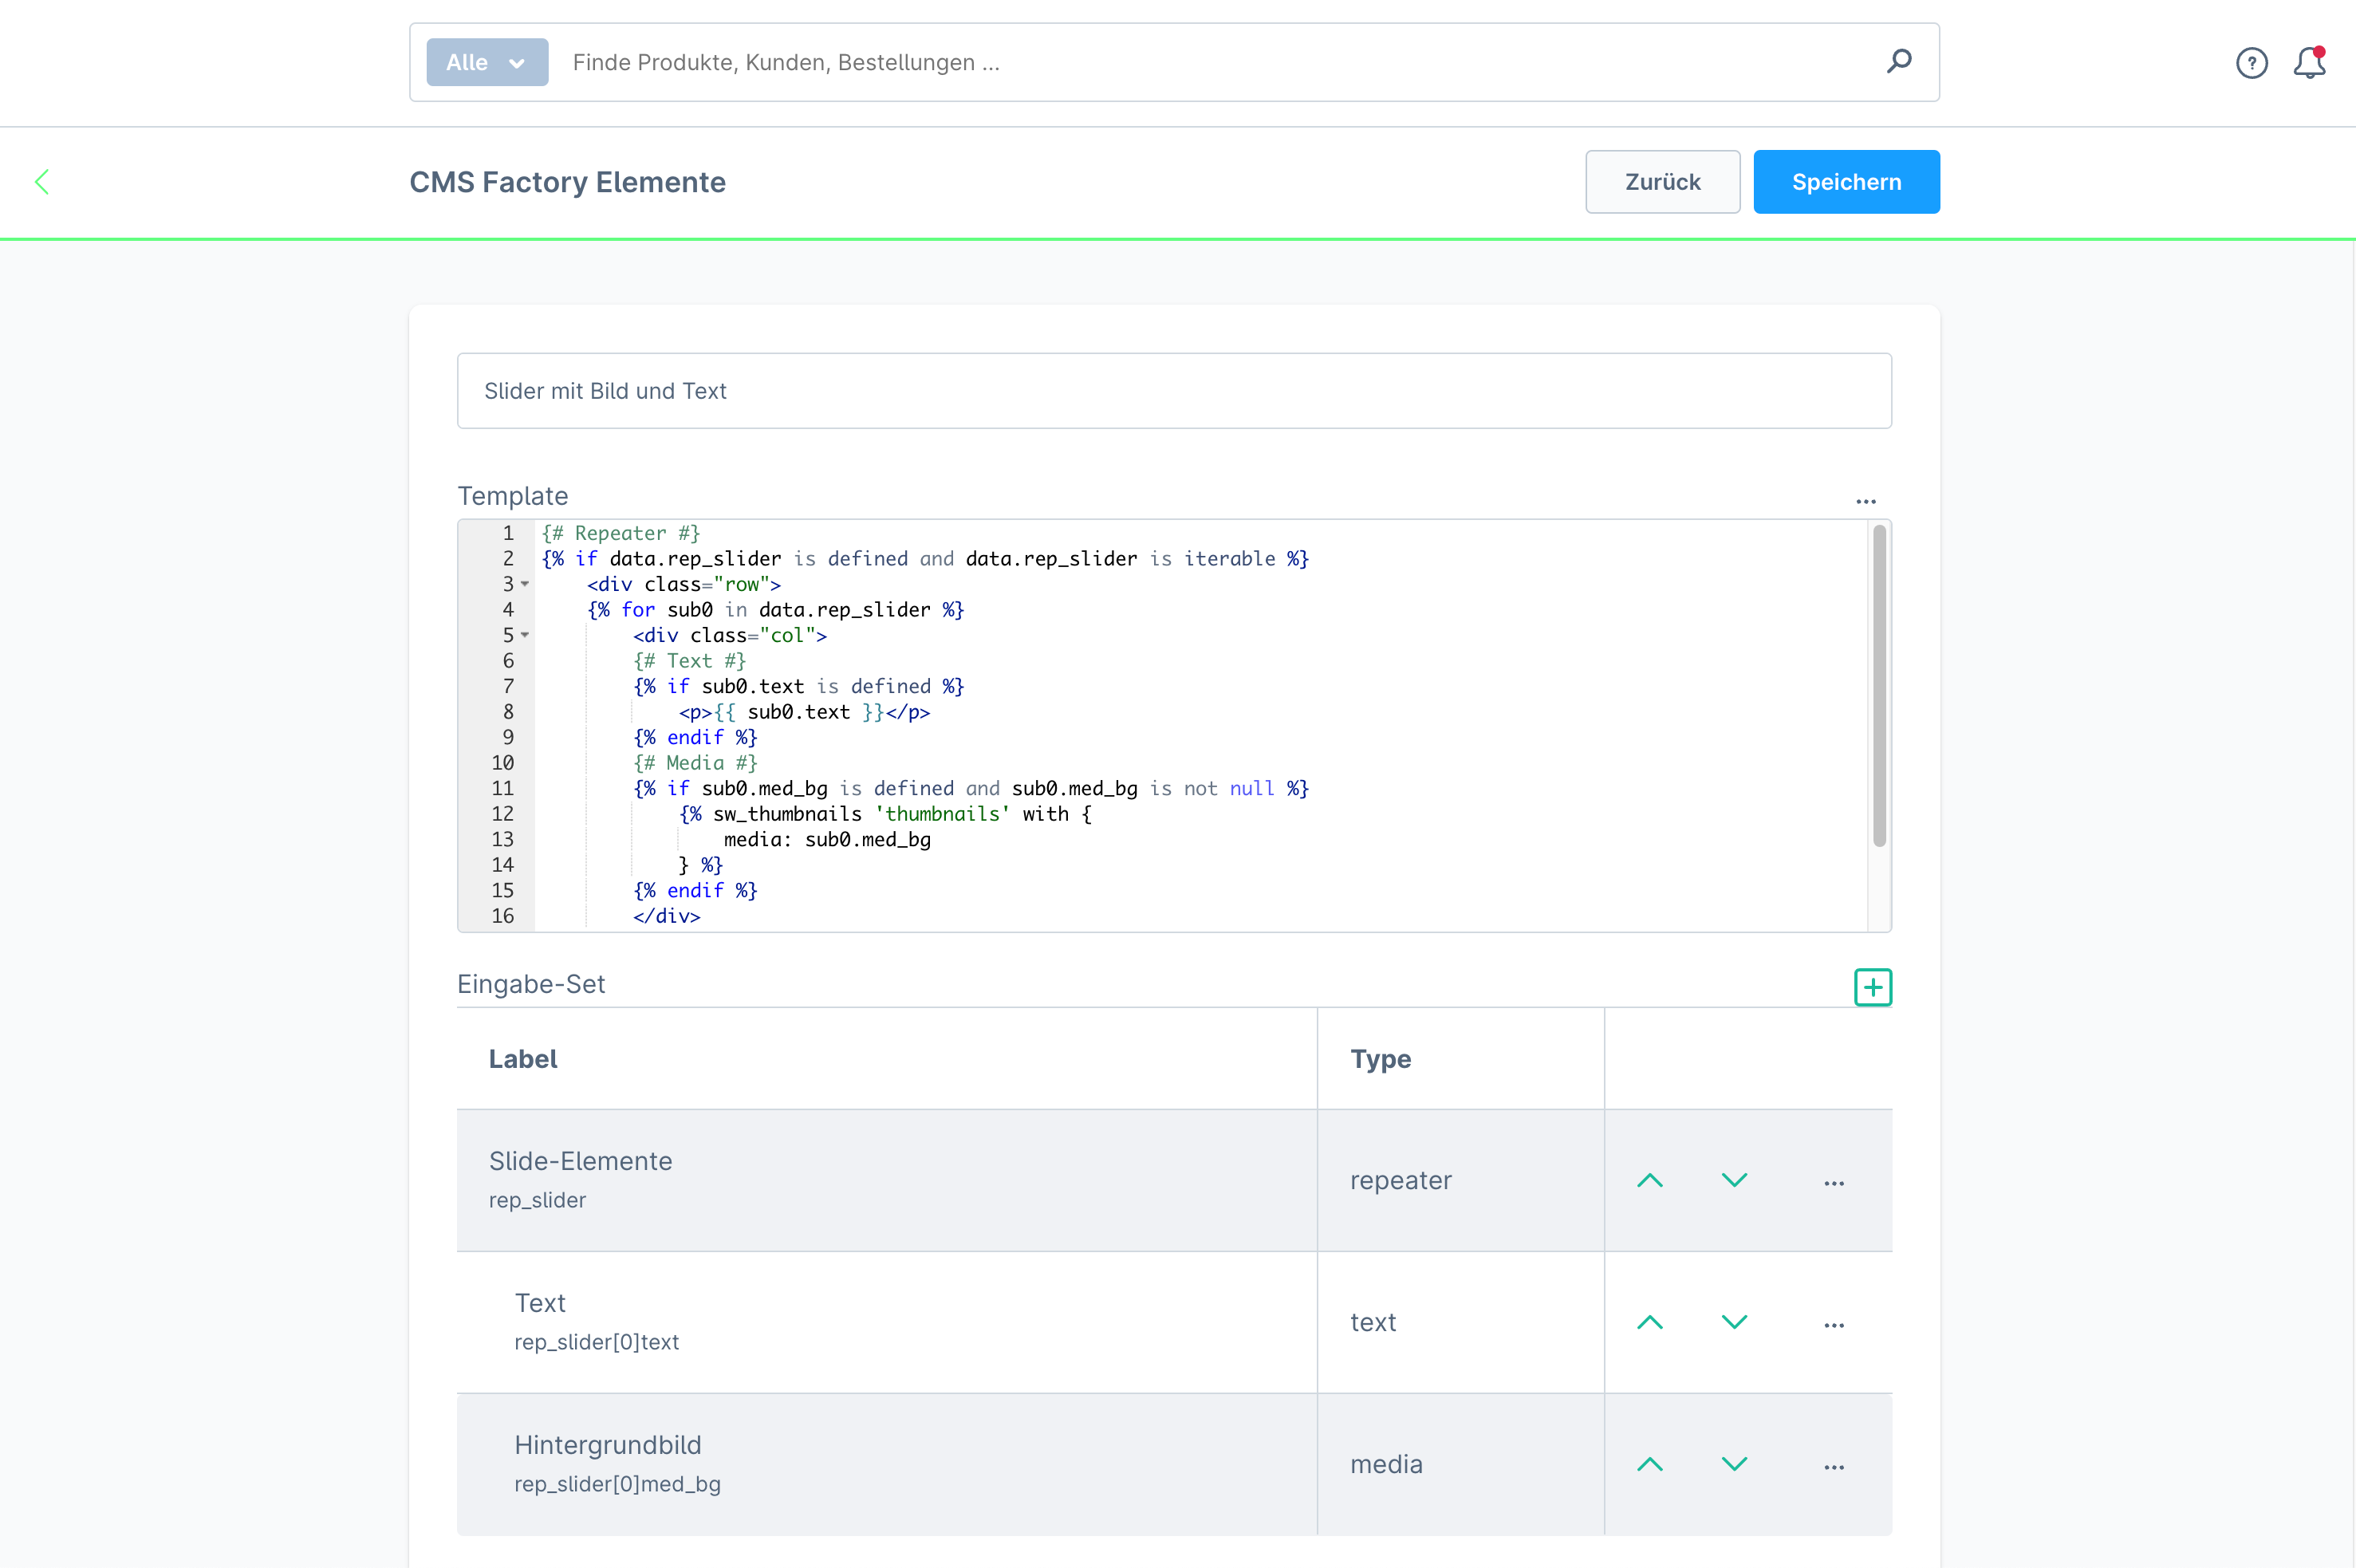
Task: Open the Alle search filter dropdown
Action: (487, 62)
